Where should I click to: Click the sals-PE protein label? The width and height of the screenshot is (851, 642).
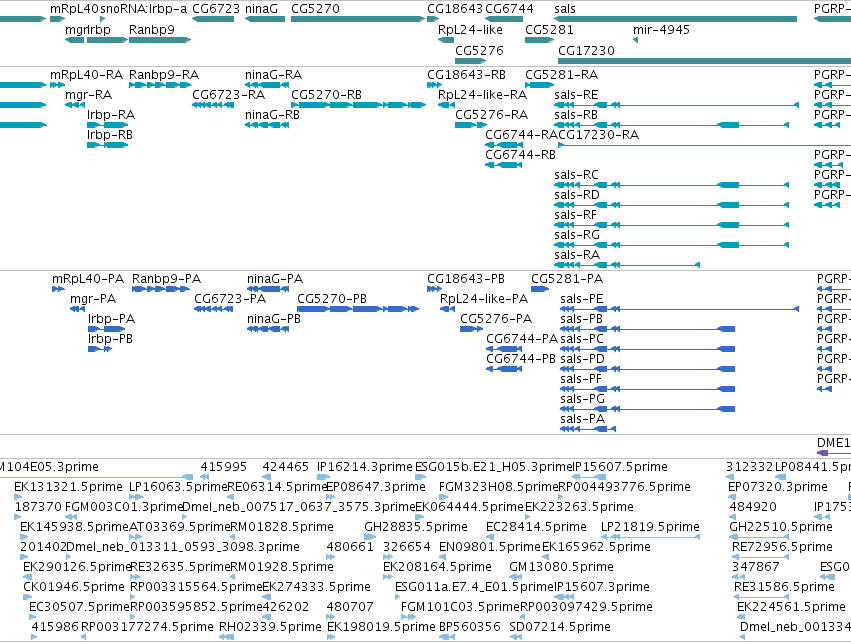pos(581,299)
